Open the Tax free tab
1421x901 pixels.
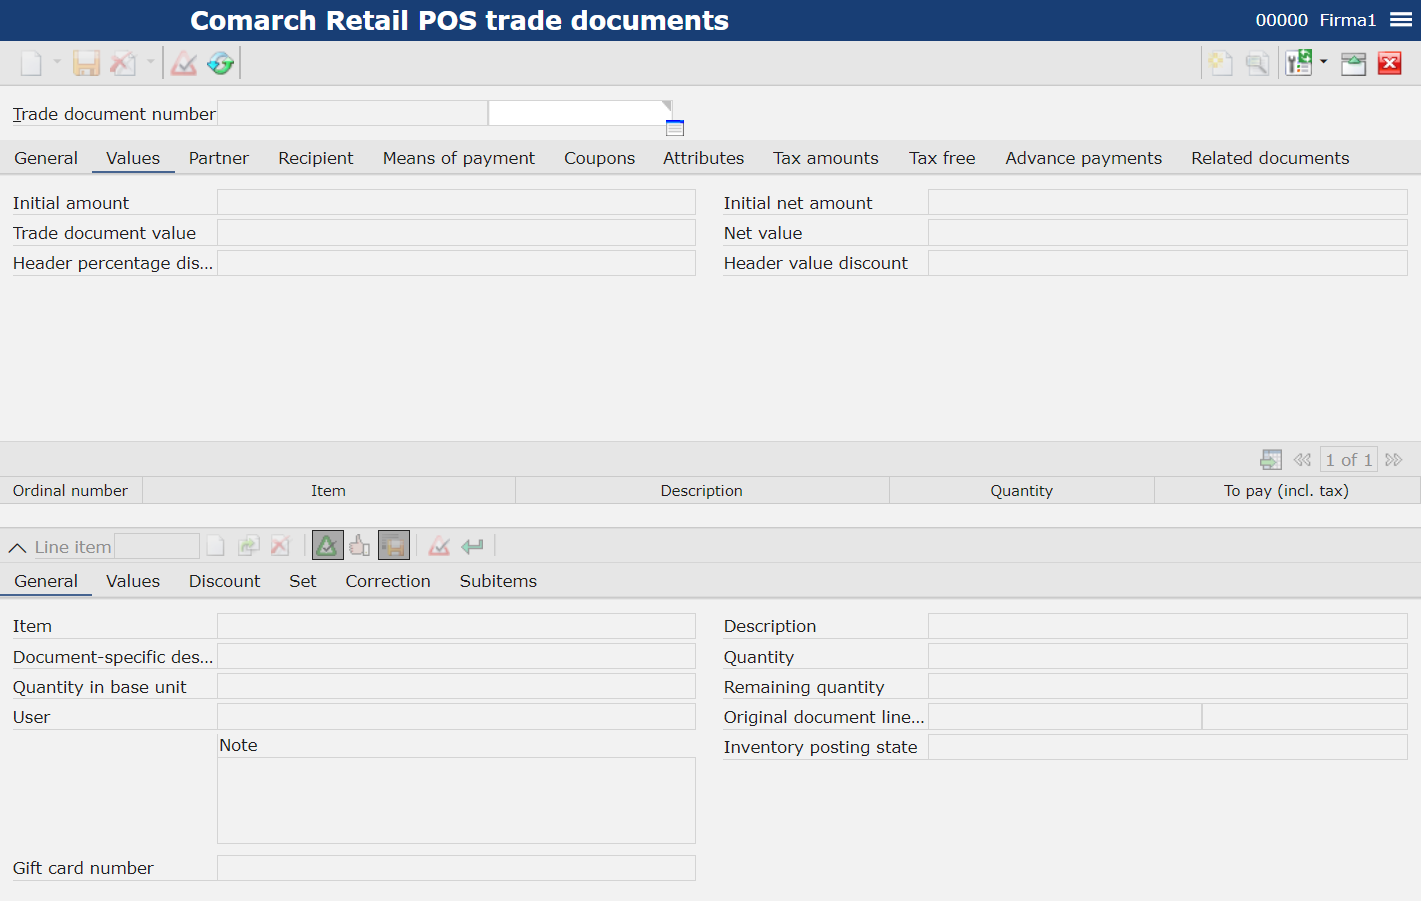(x=942, y=158)
